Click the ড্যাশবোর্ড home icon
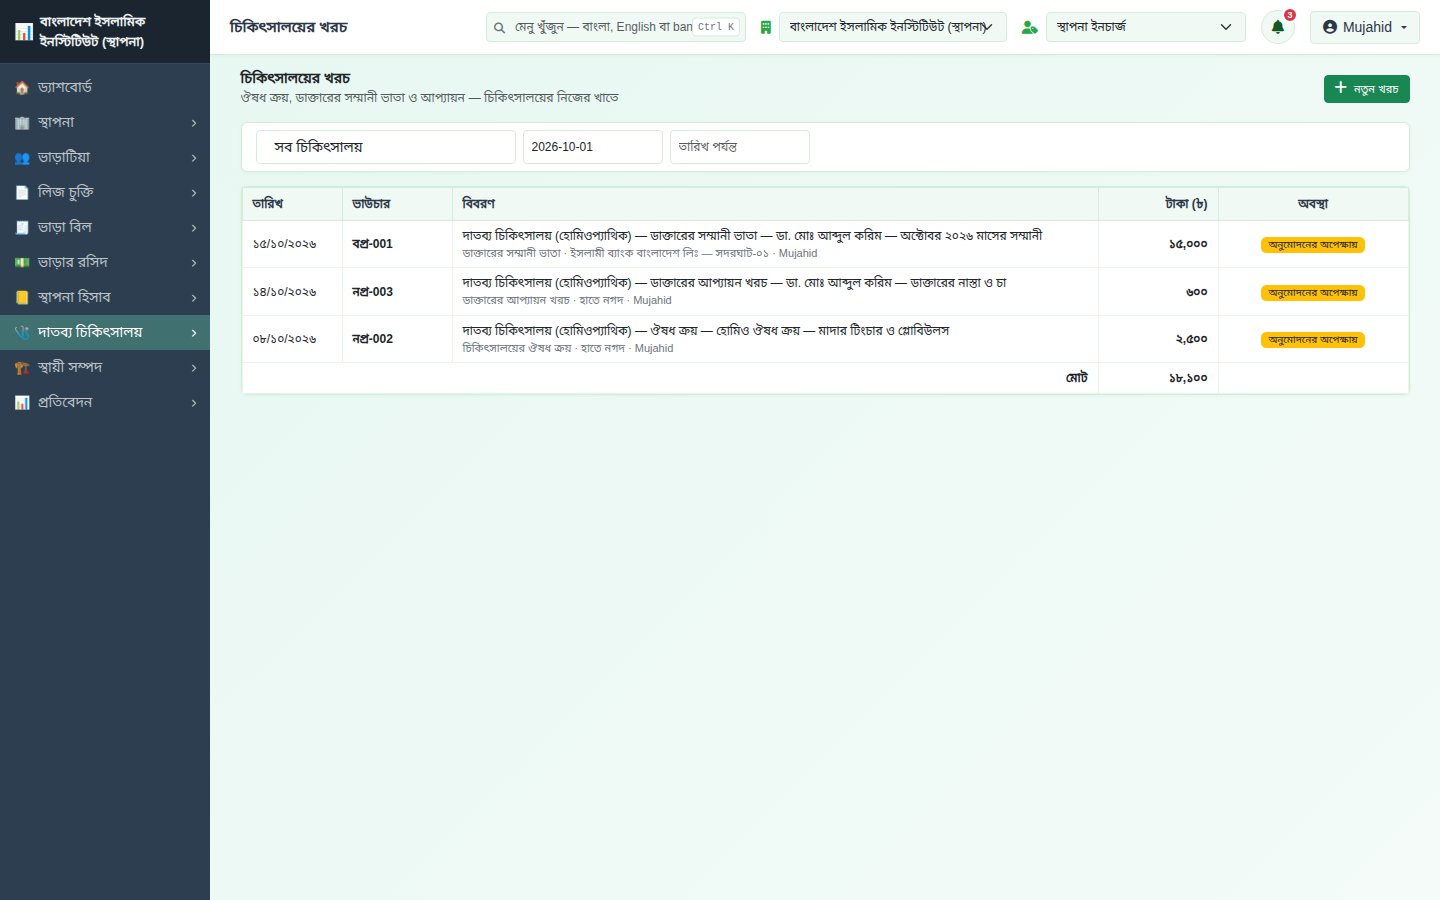This screenshot has height=900, width=1440. [22, 88]
